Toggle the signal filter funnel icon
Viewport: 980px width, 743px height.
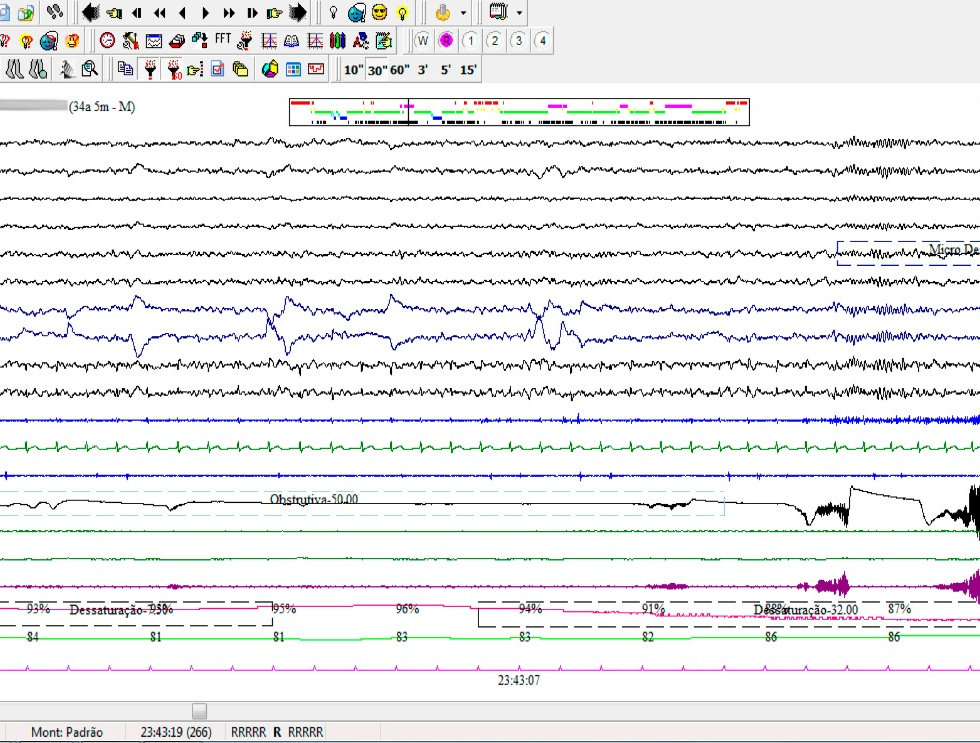pyautogui.click(x=150, y=69)
